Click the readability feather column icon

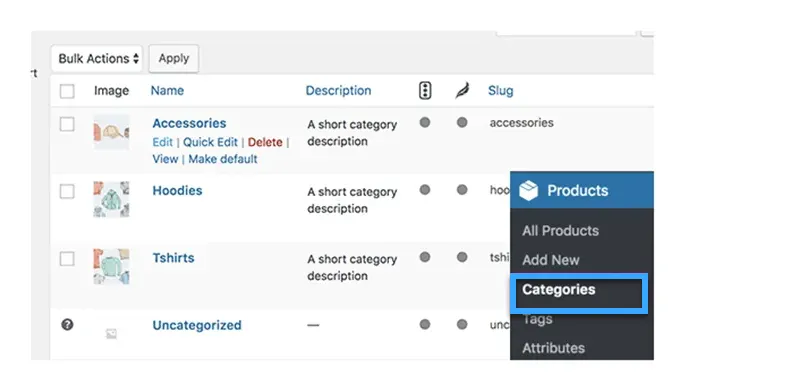click(462, 91)
